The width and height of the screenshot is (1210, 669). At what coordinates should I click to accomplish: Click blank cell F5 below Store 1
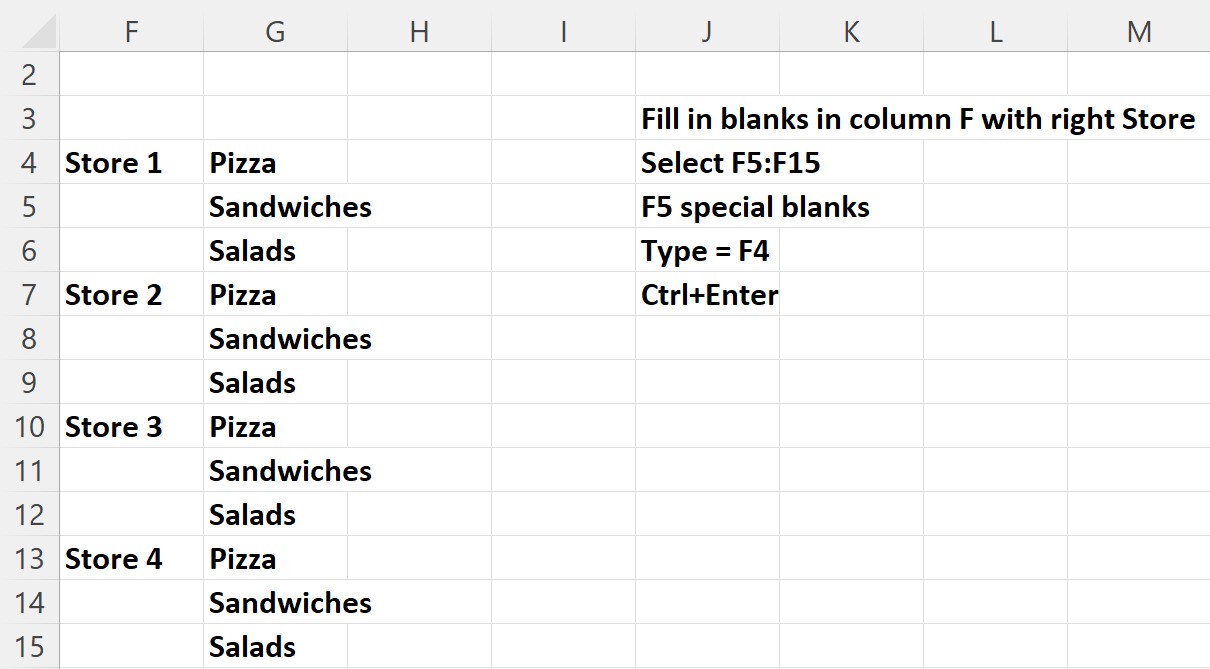(x=131, y=207)
